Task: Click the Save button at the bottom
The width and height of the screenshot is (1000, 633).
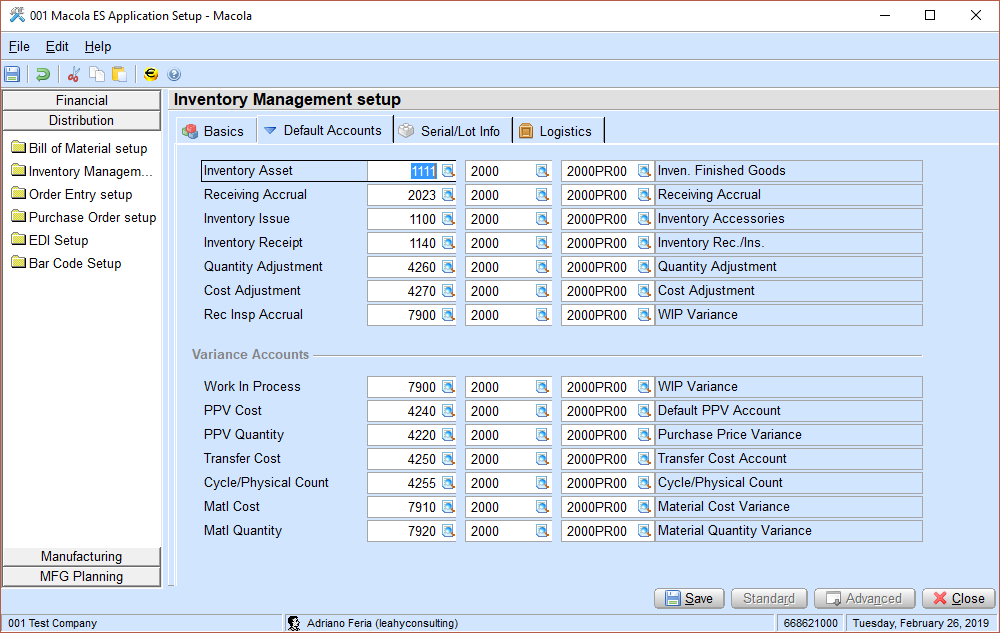Action: pos(689,599)
